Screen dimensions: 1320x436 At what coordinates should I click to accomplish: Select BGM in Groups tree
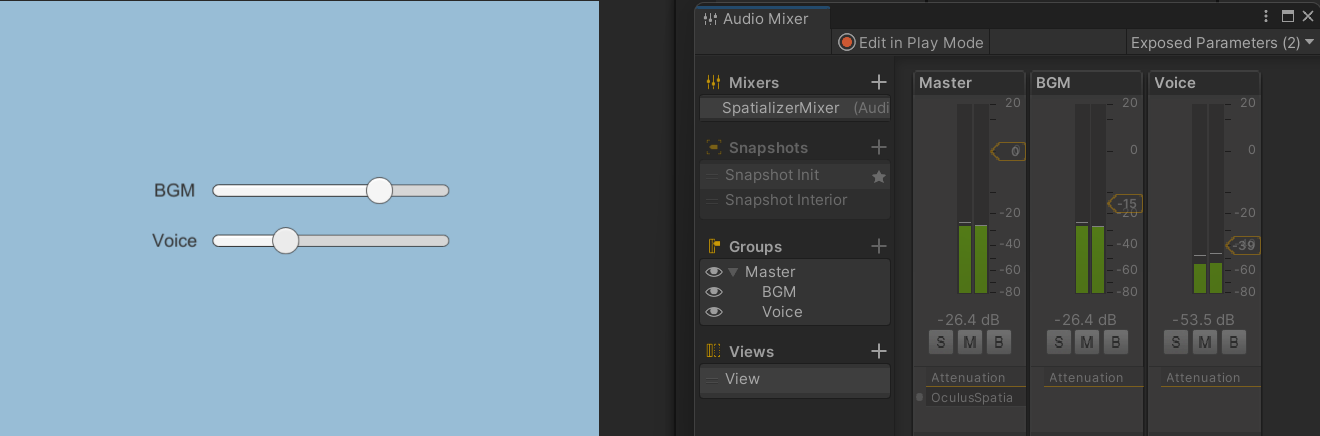pyautogui.click(x=779, y=292)
